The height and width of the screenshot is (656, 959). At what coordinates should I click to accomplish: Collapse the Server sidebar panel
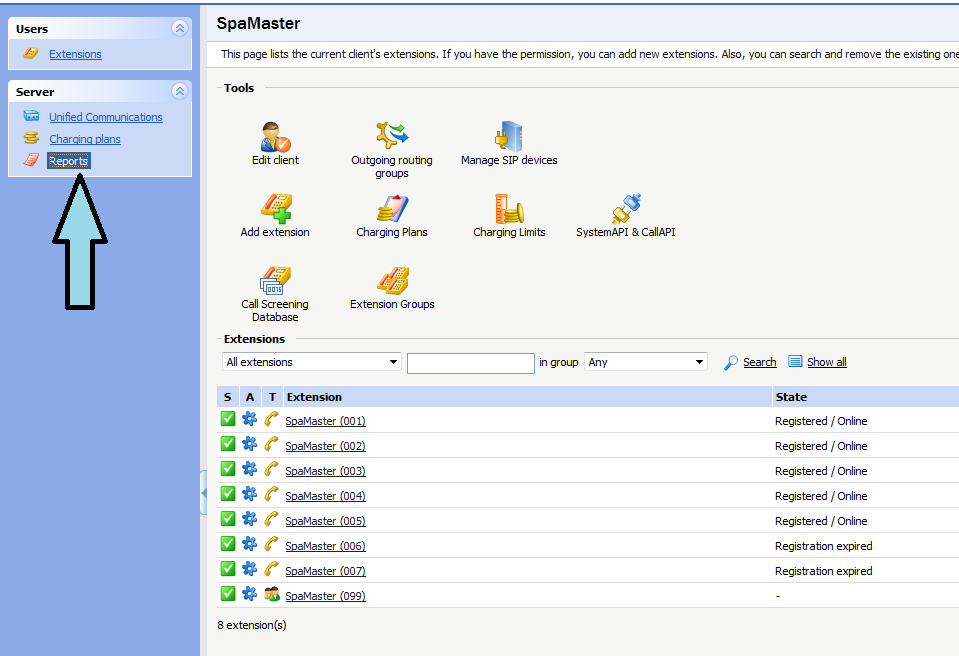click(x=180, y=92)
